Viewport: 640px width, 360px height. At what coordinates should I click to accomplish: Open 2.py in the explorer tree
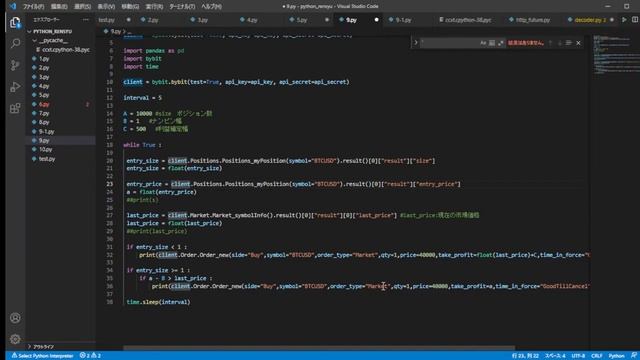click(x=44, y=68)
